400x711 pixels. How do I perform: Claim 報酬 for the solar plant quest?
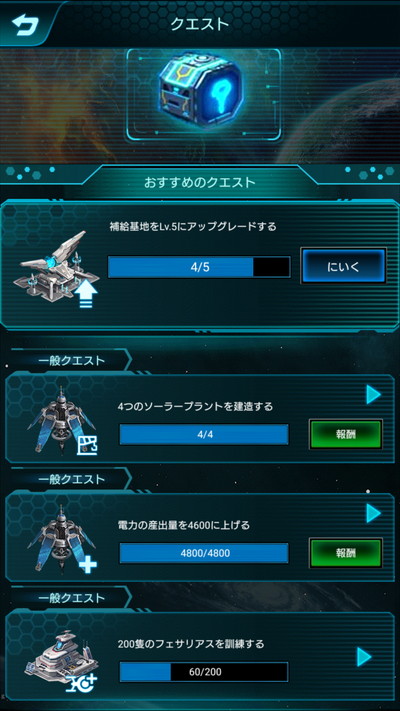[346, 434]
